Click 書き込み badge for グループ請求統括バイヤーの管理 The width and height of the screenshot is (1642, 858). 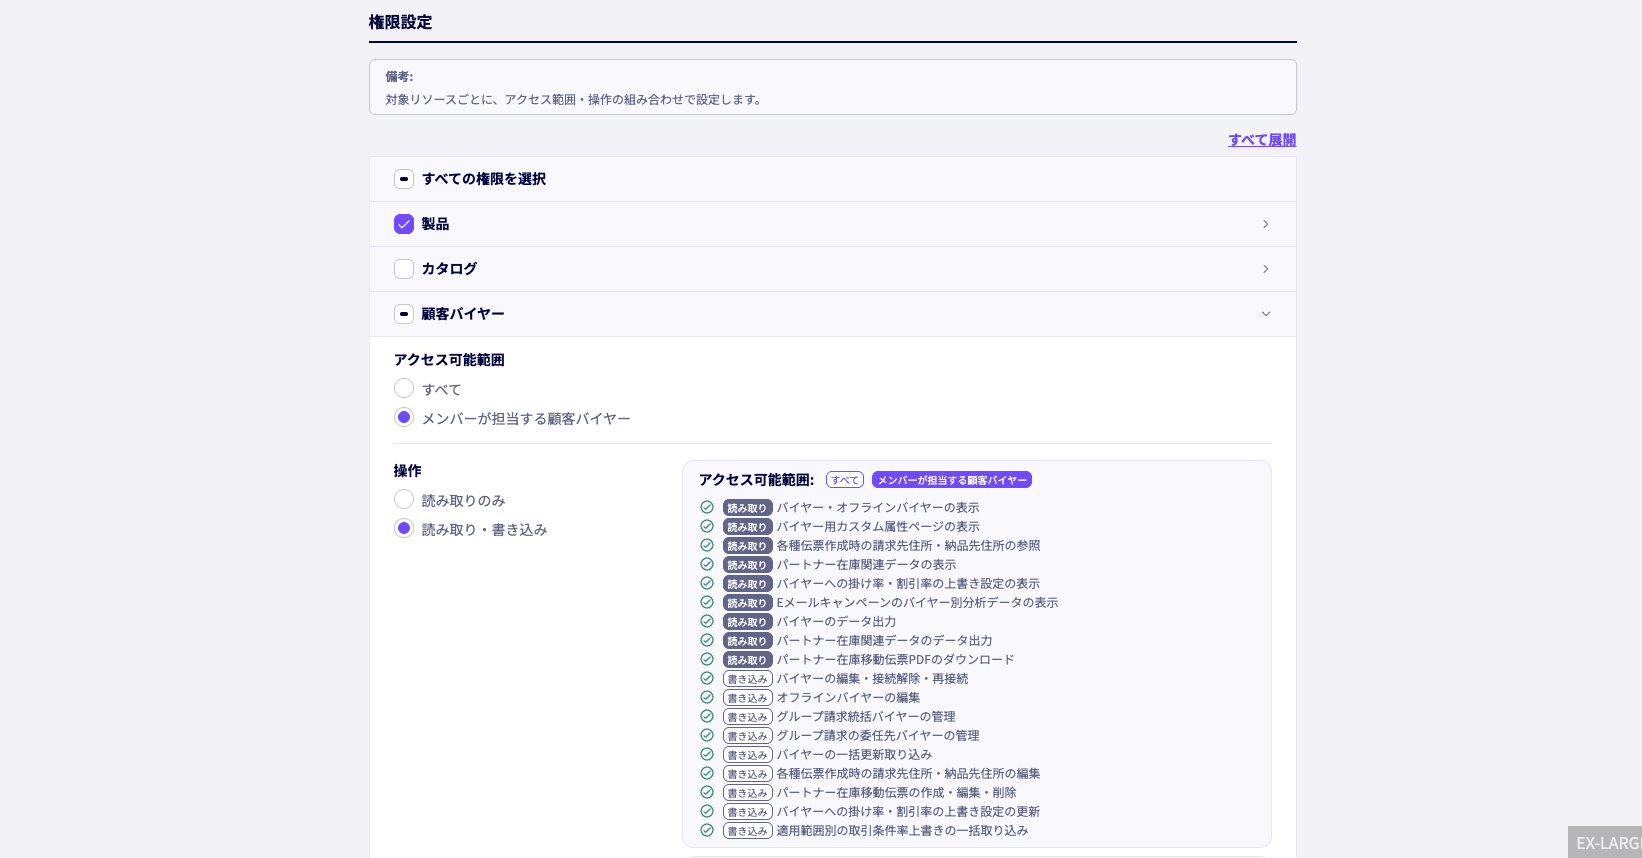(x=747, y=717)
